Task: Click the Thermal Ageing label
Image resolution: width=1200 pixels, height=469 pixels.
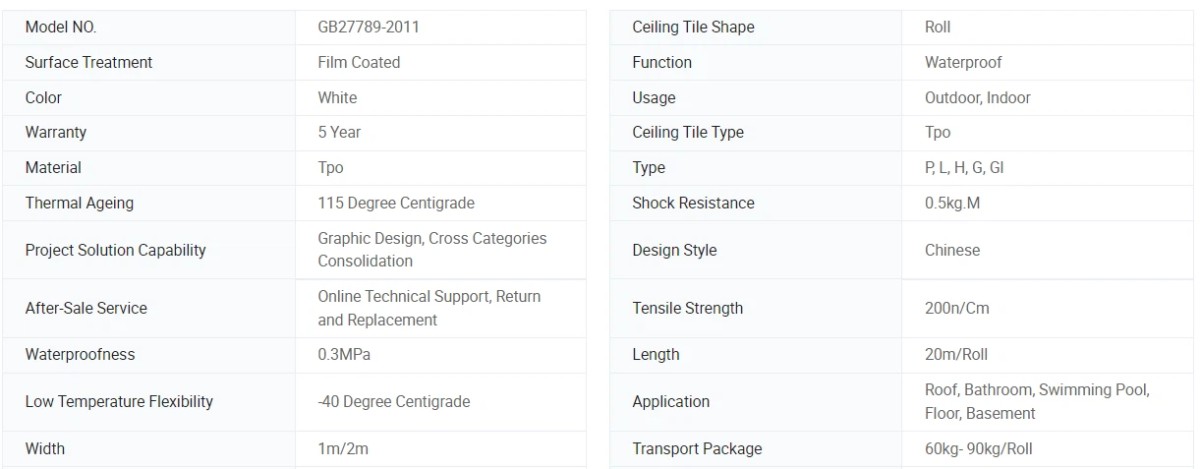Action: 79,203
